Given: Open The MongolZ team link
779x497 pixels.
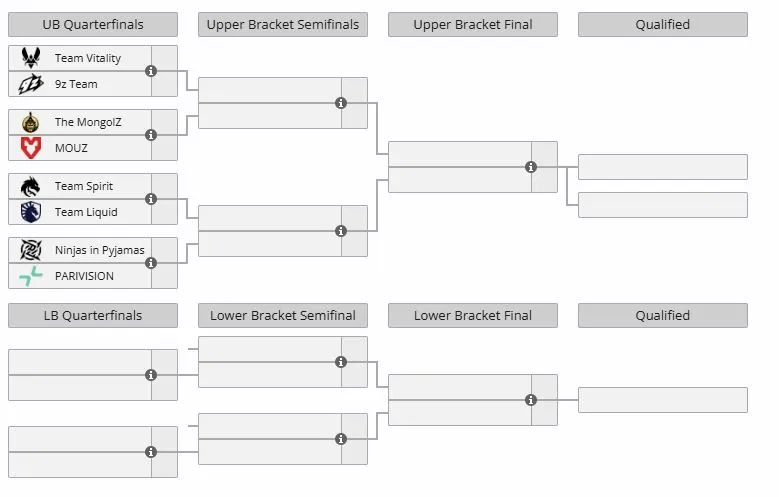Looking at the screenshot, I should click(x=88, y=122).
